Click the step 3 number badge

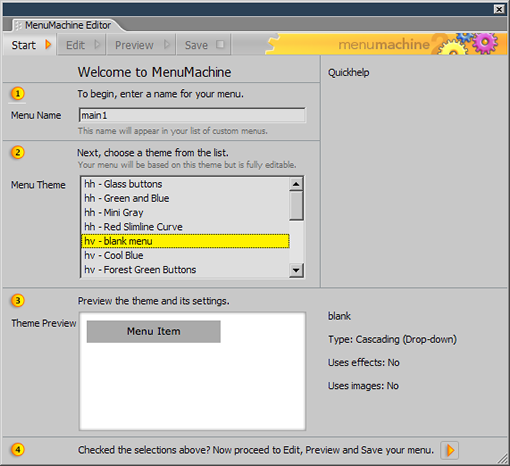18,300
